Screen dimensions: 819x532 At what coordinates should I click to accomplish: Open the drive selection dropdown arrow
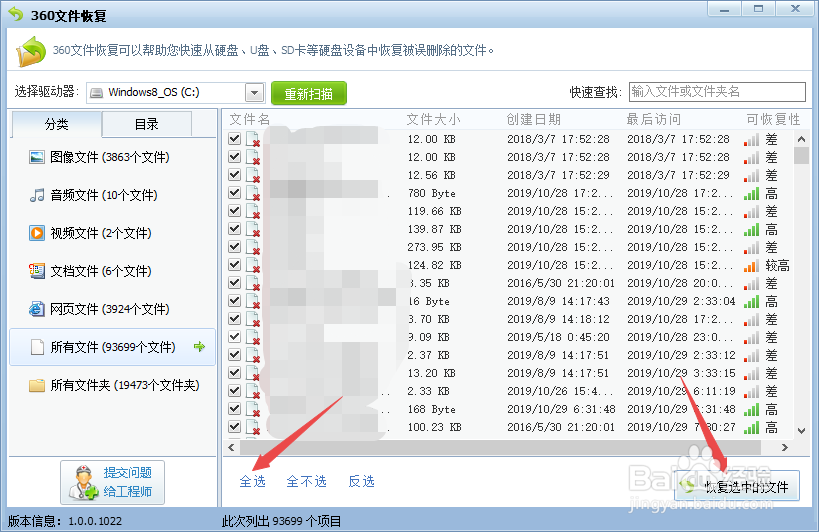click(254, 93)
